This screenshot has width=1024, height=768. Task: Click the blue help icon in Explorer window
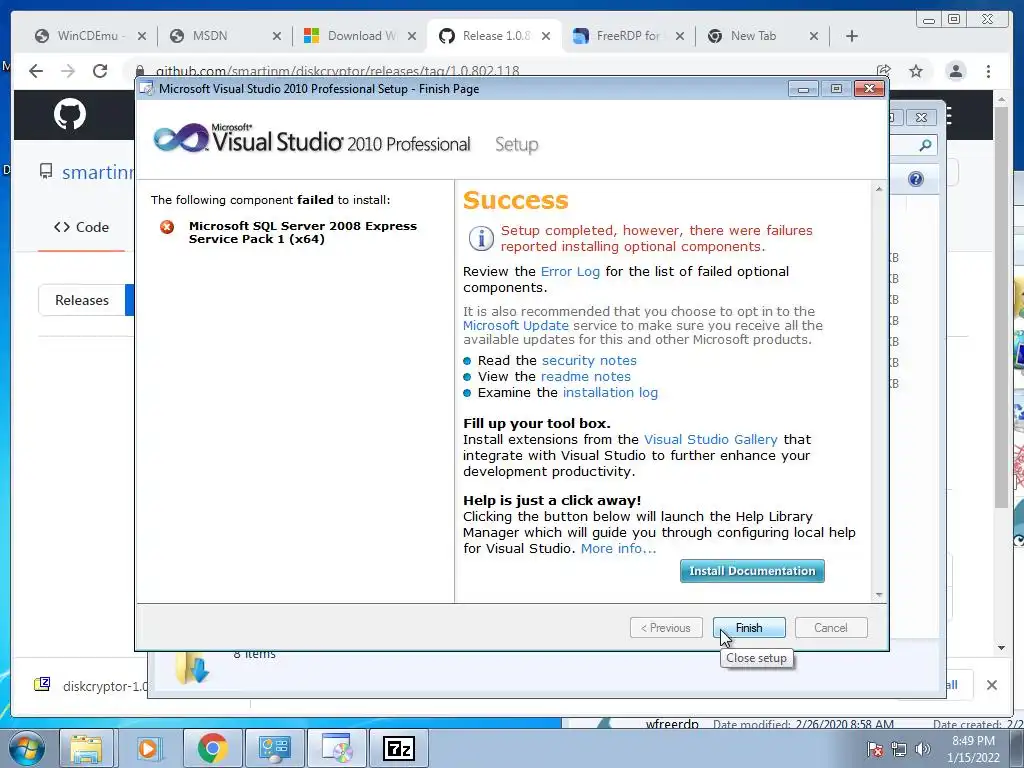tap(916, 179)
